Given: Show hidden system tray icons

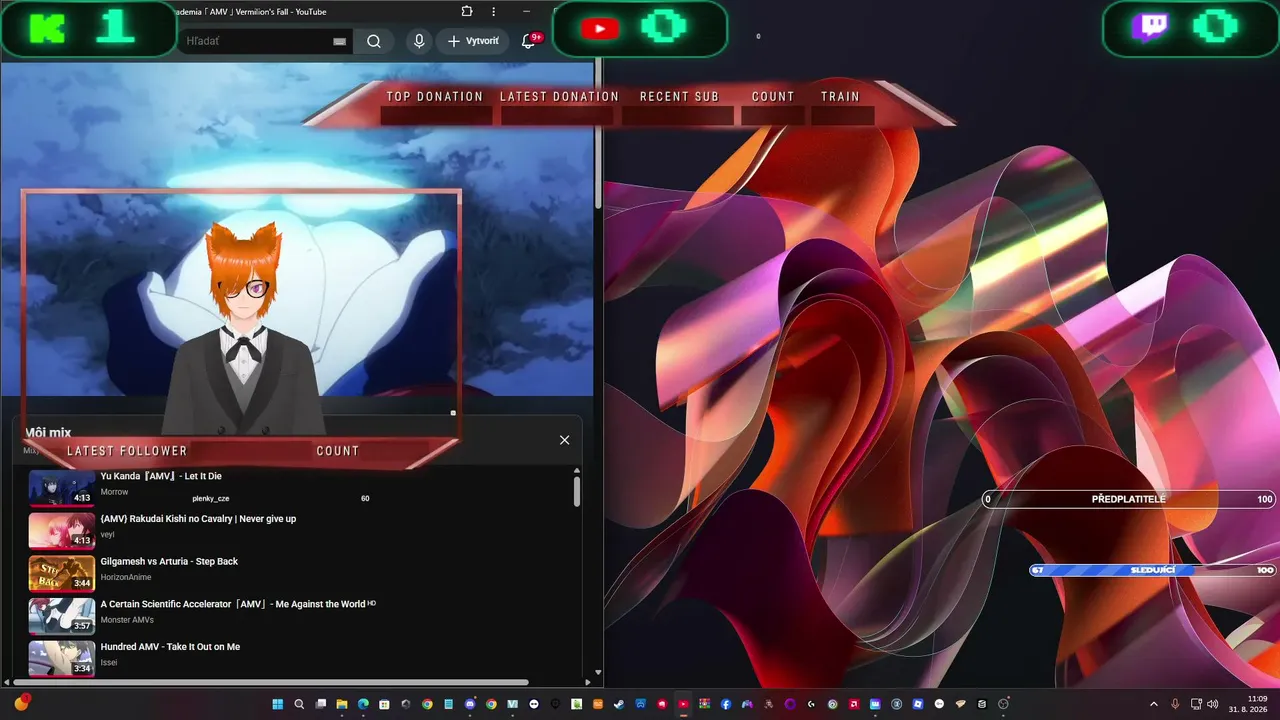Looking at the screenshot, I should point(1153,704).
